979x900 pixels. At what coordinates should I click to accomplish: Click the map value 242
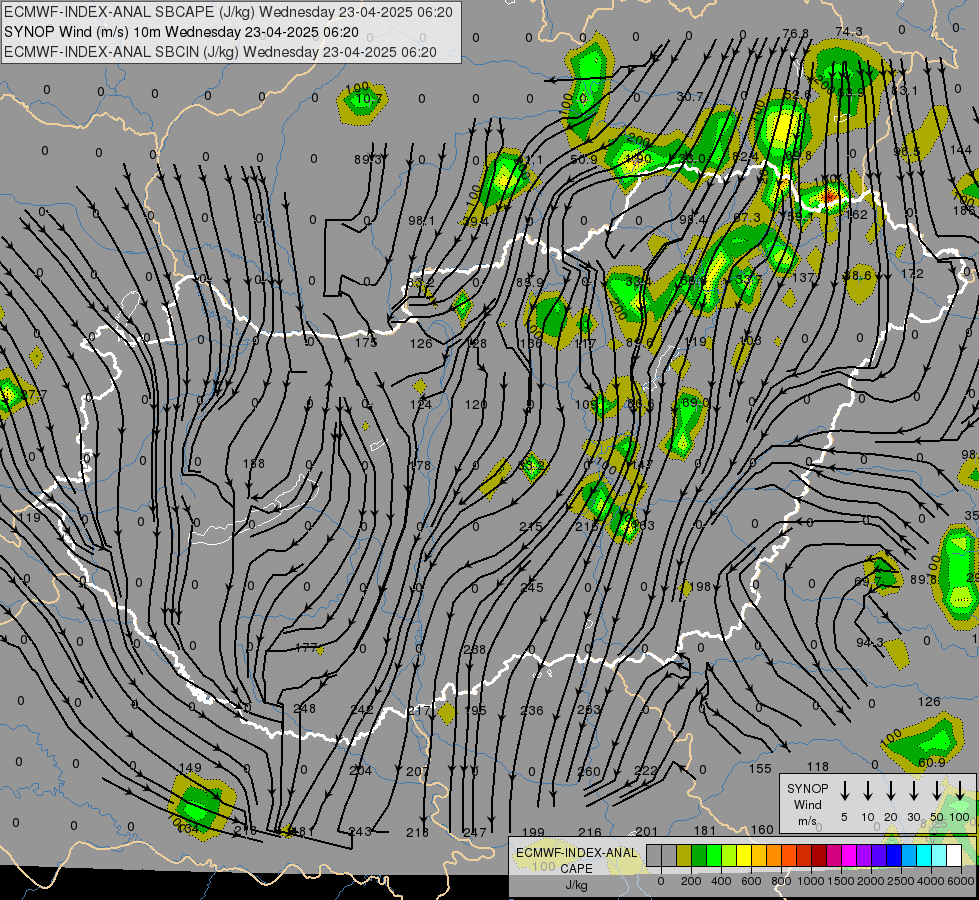pyautogui.click(x=362, y=710)
